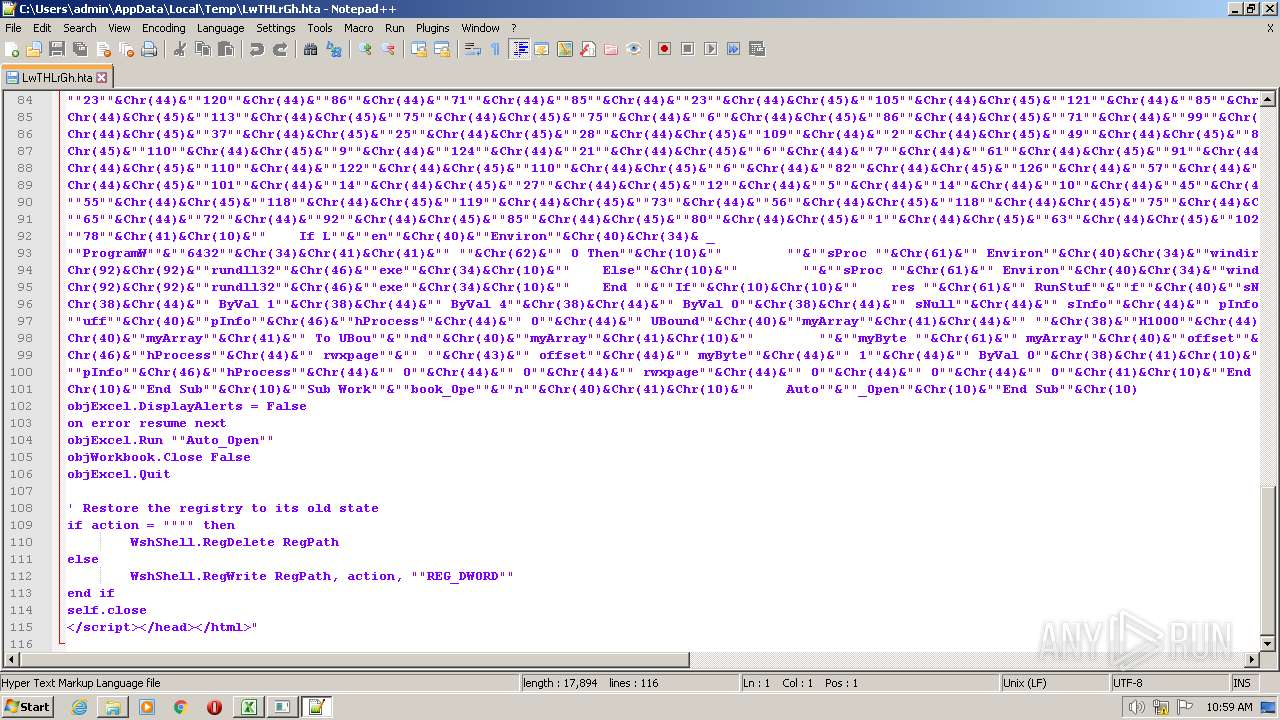Click the line objExcel.Quit
Viewport: 1280px width, 720px height.
119,474
